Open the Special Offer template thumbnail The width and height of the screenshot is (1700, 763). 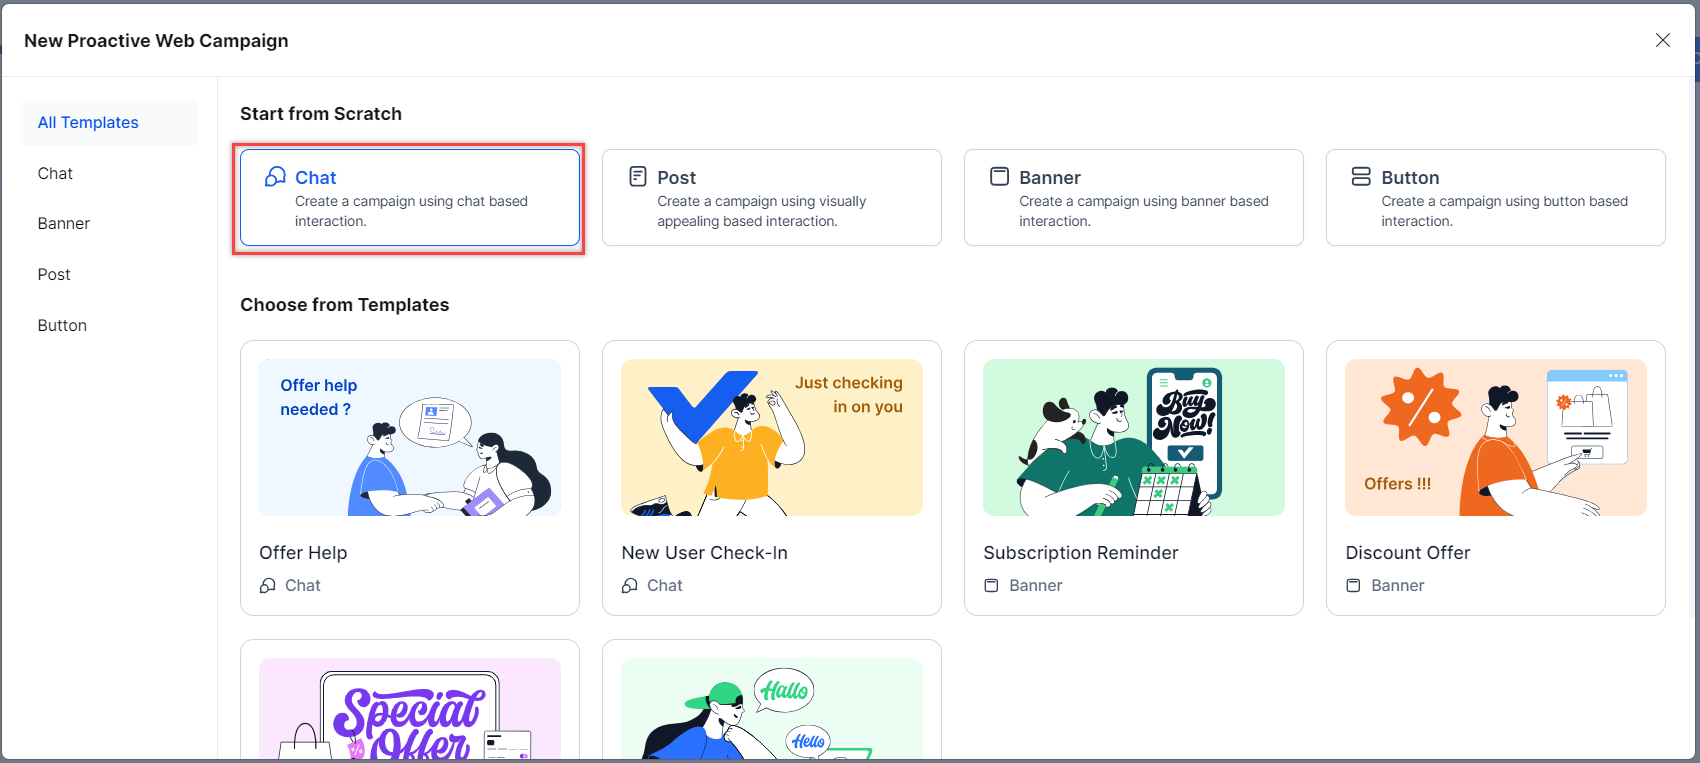410,708
